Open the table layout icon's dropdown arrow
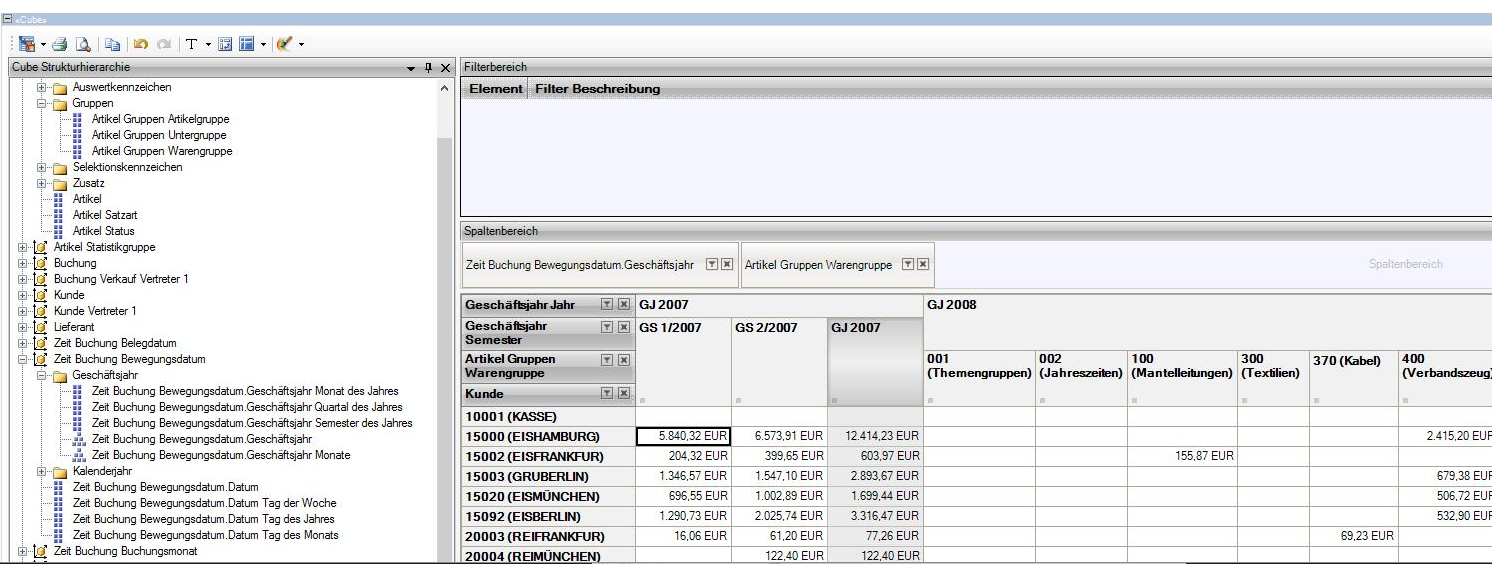 (263, 44)
